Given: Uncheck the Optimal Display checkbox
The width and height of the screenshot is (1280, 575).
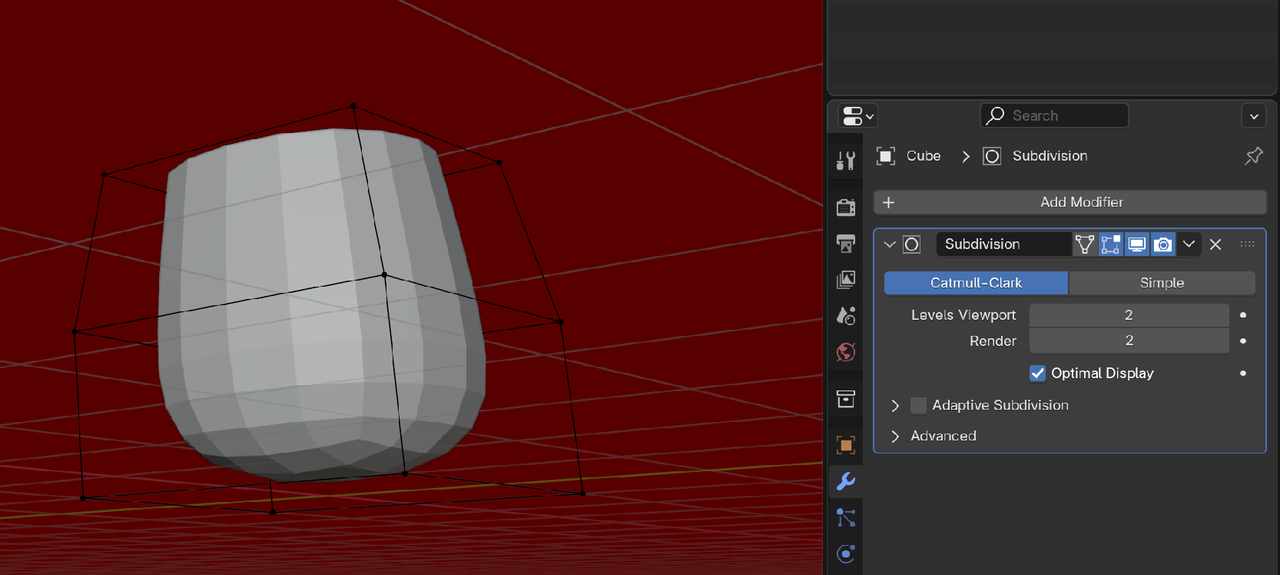Looking at the screenshot, I should (1038, 373).
